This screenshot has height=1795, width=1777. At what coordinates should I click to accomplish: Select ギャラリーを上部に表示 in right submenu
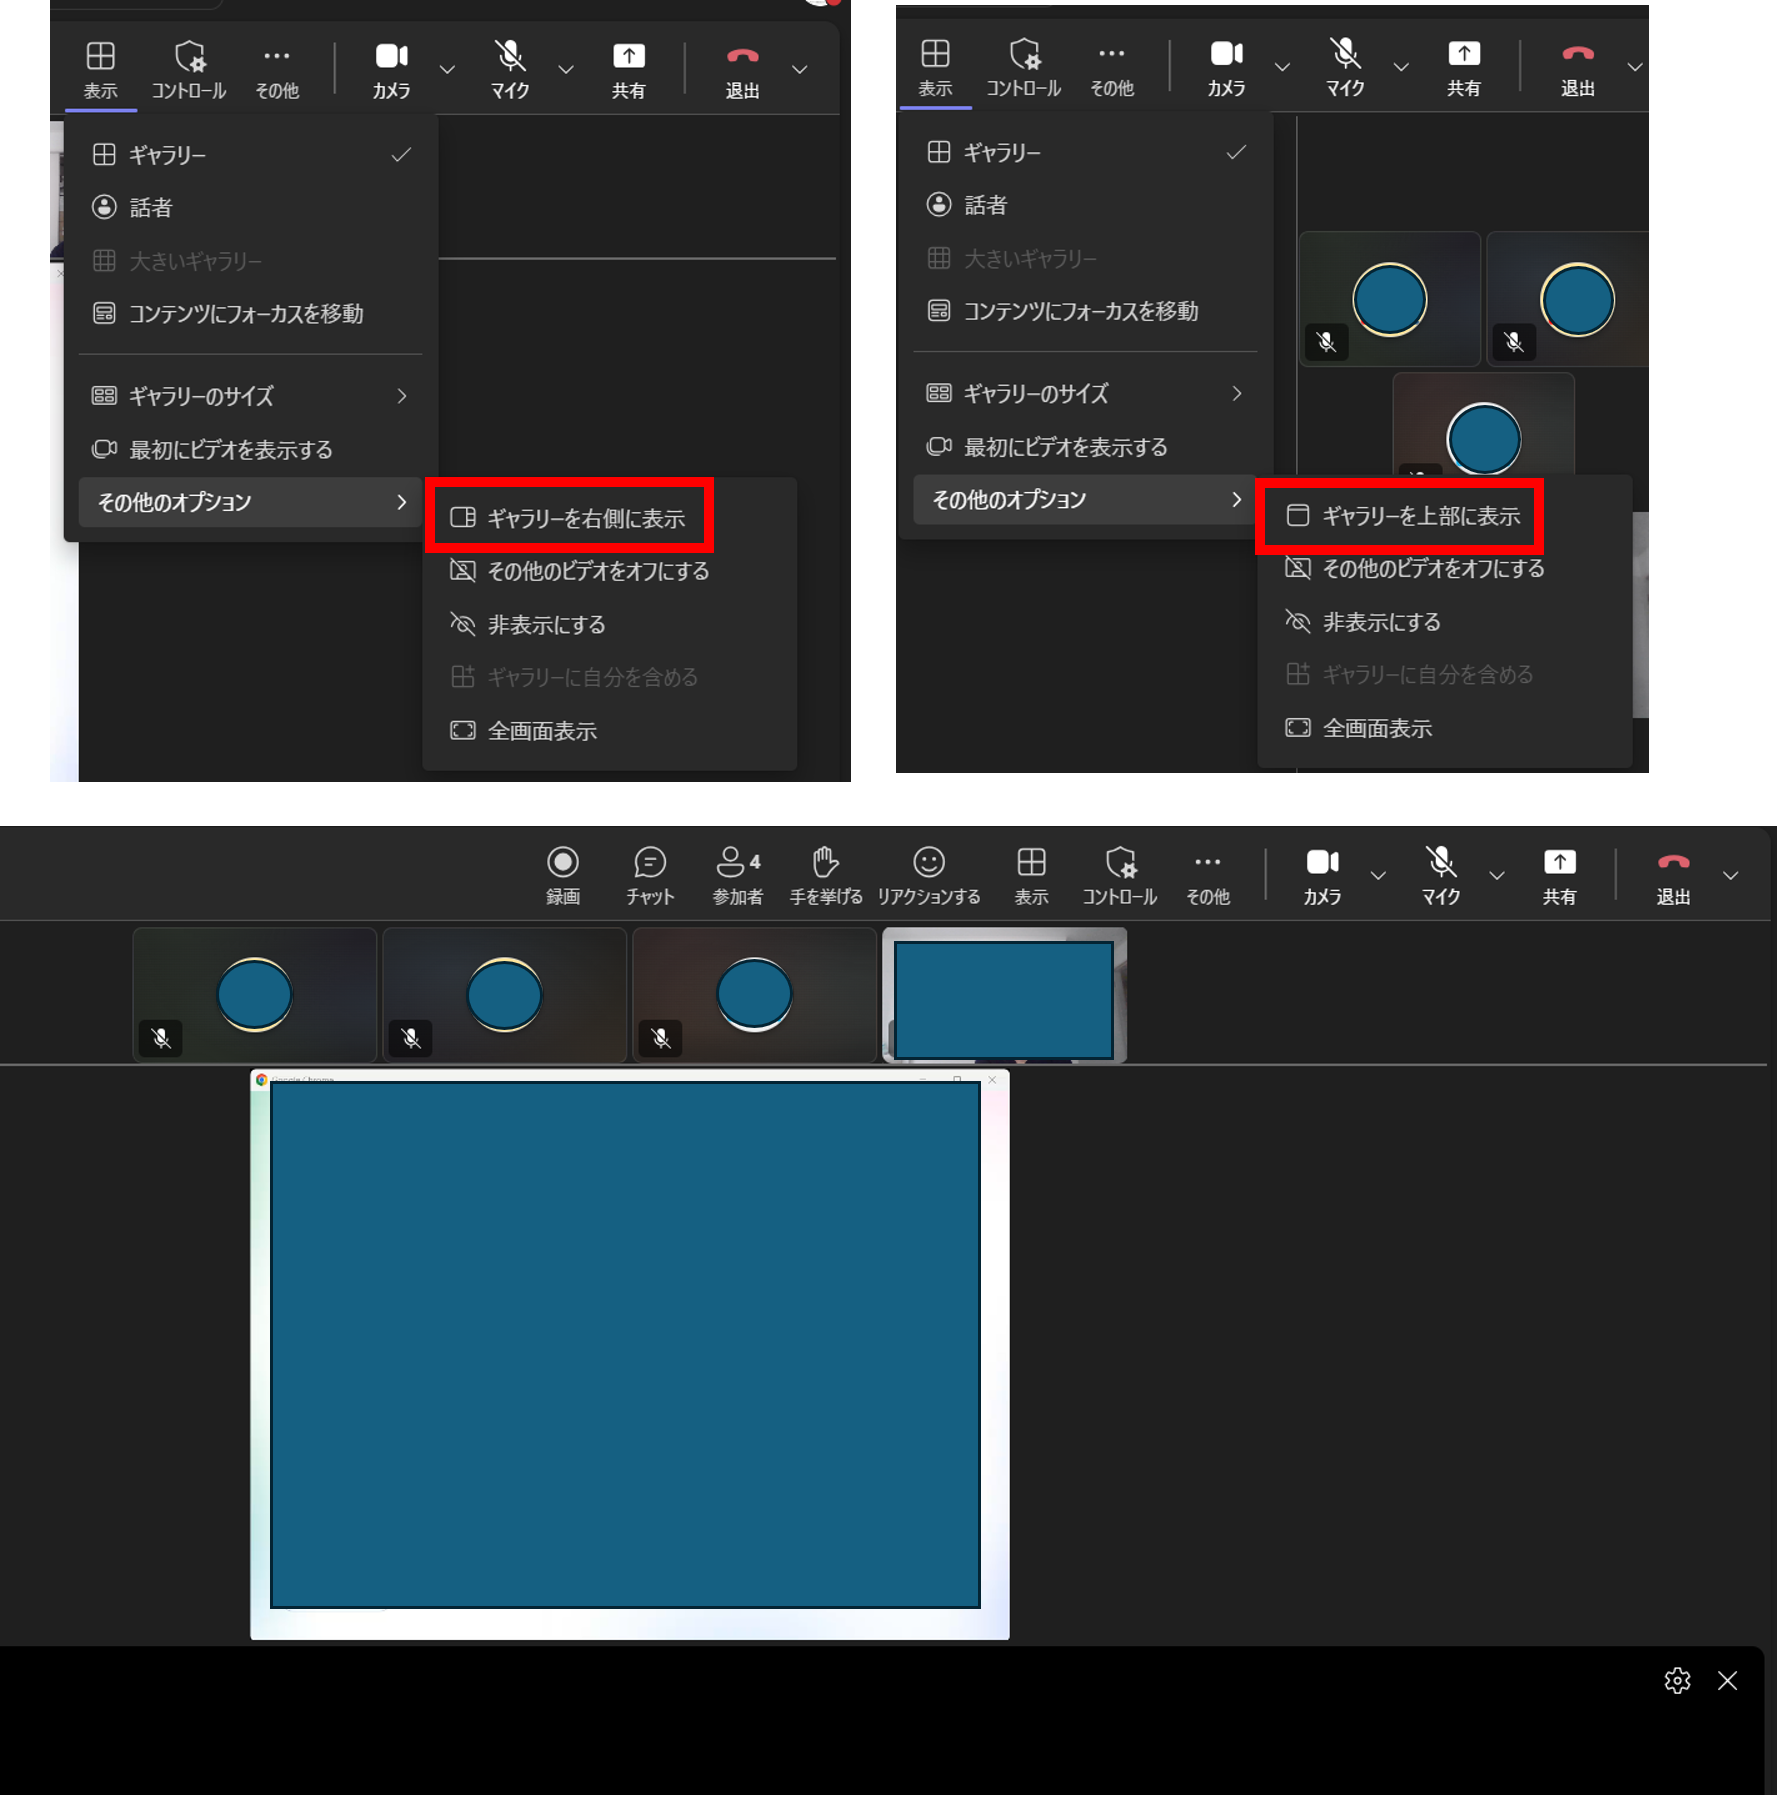1402,516
